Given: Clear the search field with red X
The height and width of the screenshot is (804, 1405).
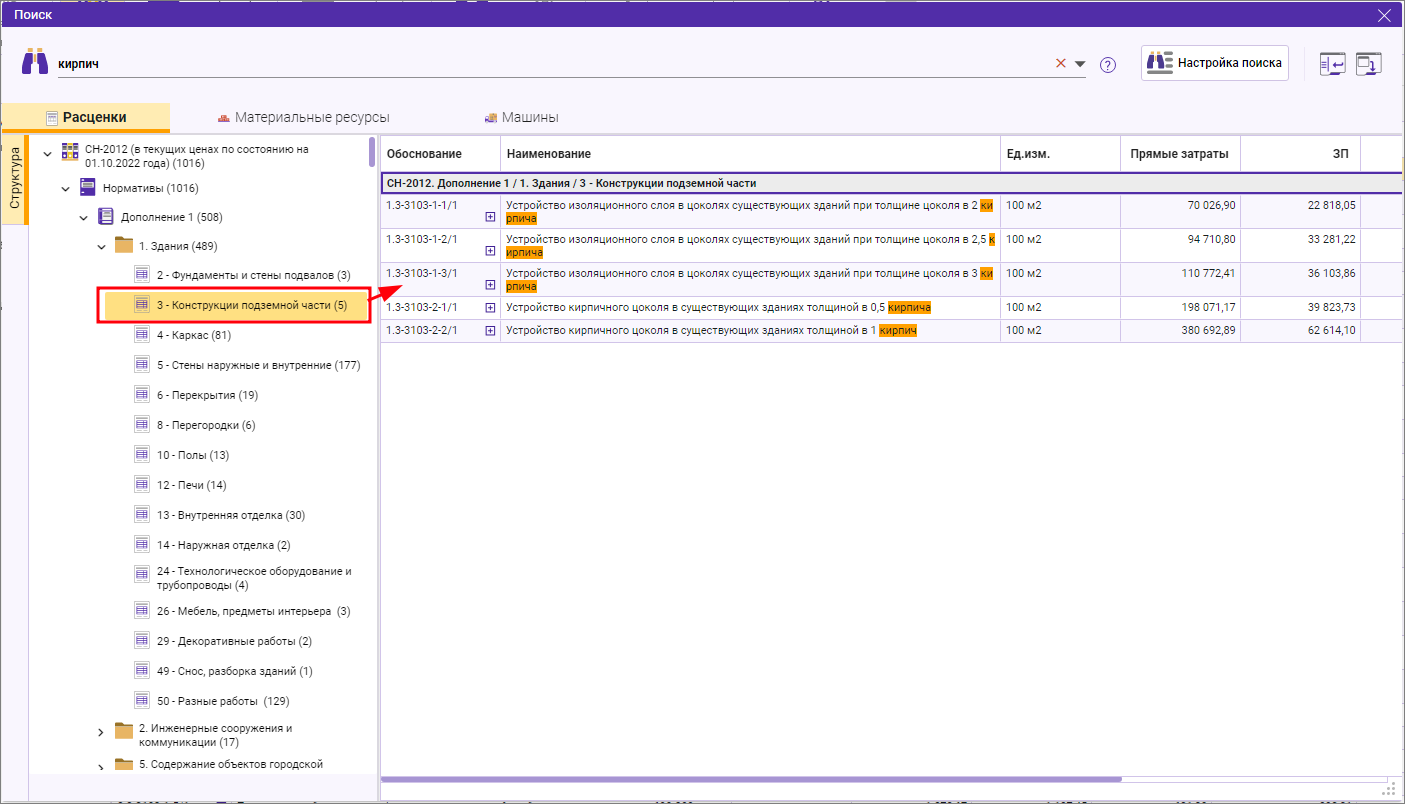Looking at the screenshot, I should point(1061,63).
